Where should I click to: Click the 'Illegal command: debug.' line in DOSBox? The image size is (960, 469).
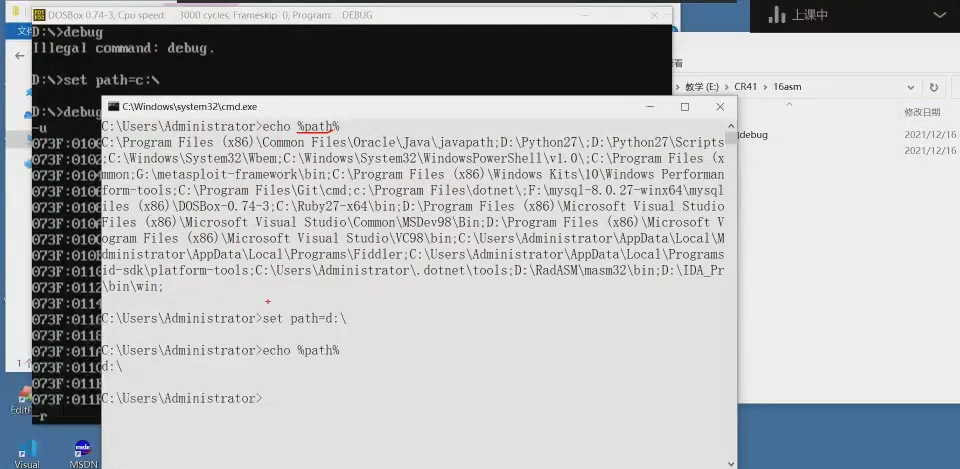[124, 48]
